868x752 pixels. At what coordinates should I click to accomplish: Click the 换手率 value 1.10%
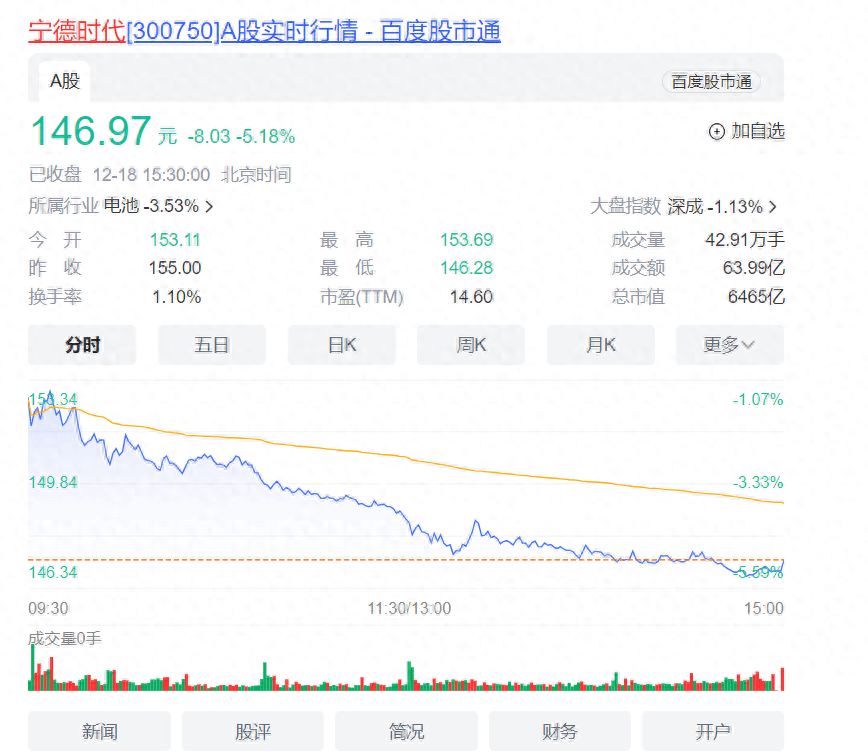pyautogui.click(x=176, y=297)
